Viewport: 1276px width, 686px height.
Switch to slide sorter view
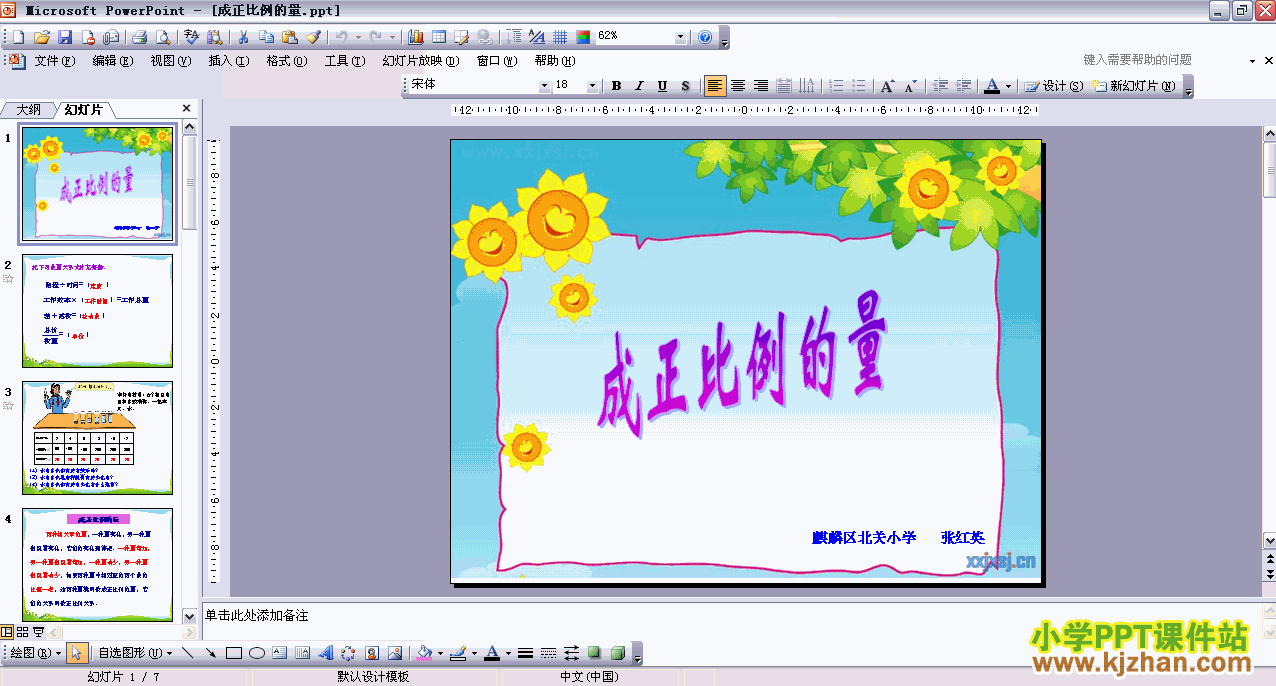click(23, 632)
